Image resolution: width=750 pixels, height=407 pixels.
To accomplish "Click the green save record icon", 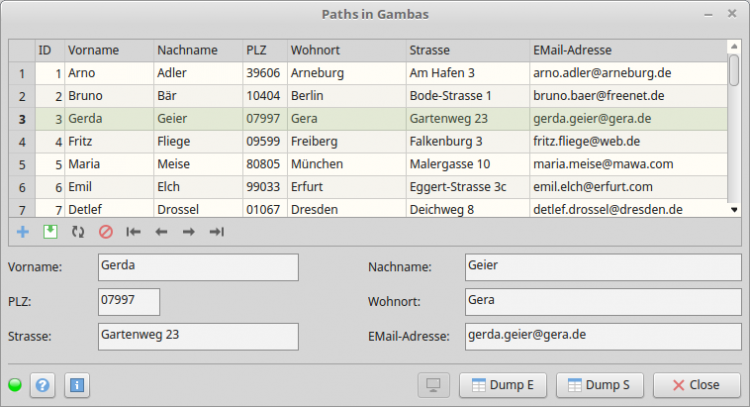I will (x=50, y=232).
